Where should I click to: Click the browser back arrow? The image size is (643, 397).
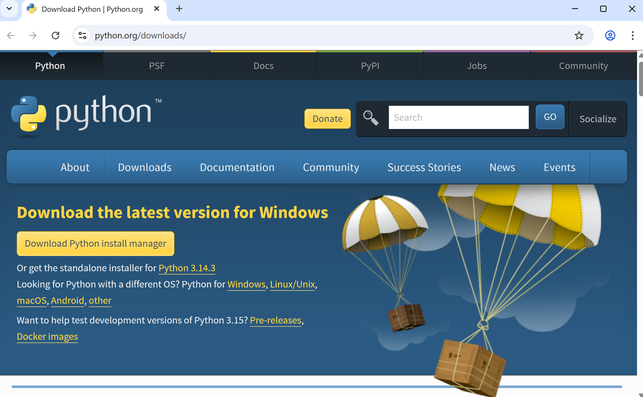coord(11,36)
